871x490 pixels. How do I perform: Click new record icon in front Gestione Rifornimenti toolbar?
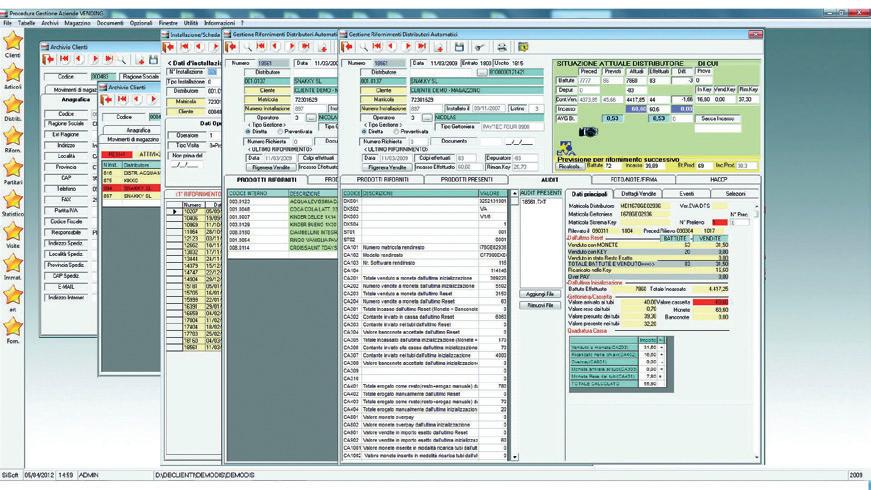click(439, 47)
